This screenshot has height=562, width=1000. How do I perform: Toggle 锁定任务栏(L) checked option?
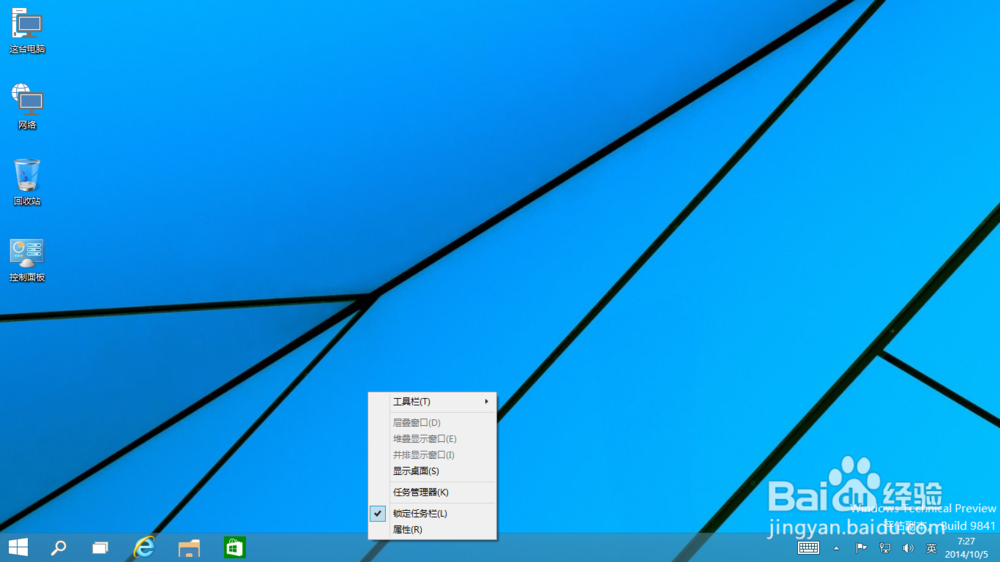(432, 513)
